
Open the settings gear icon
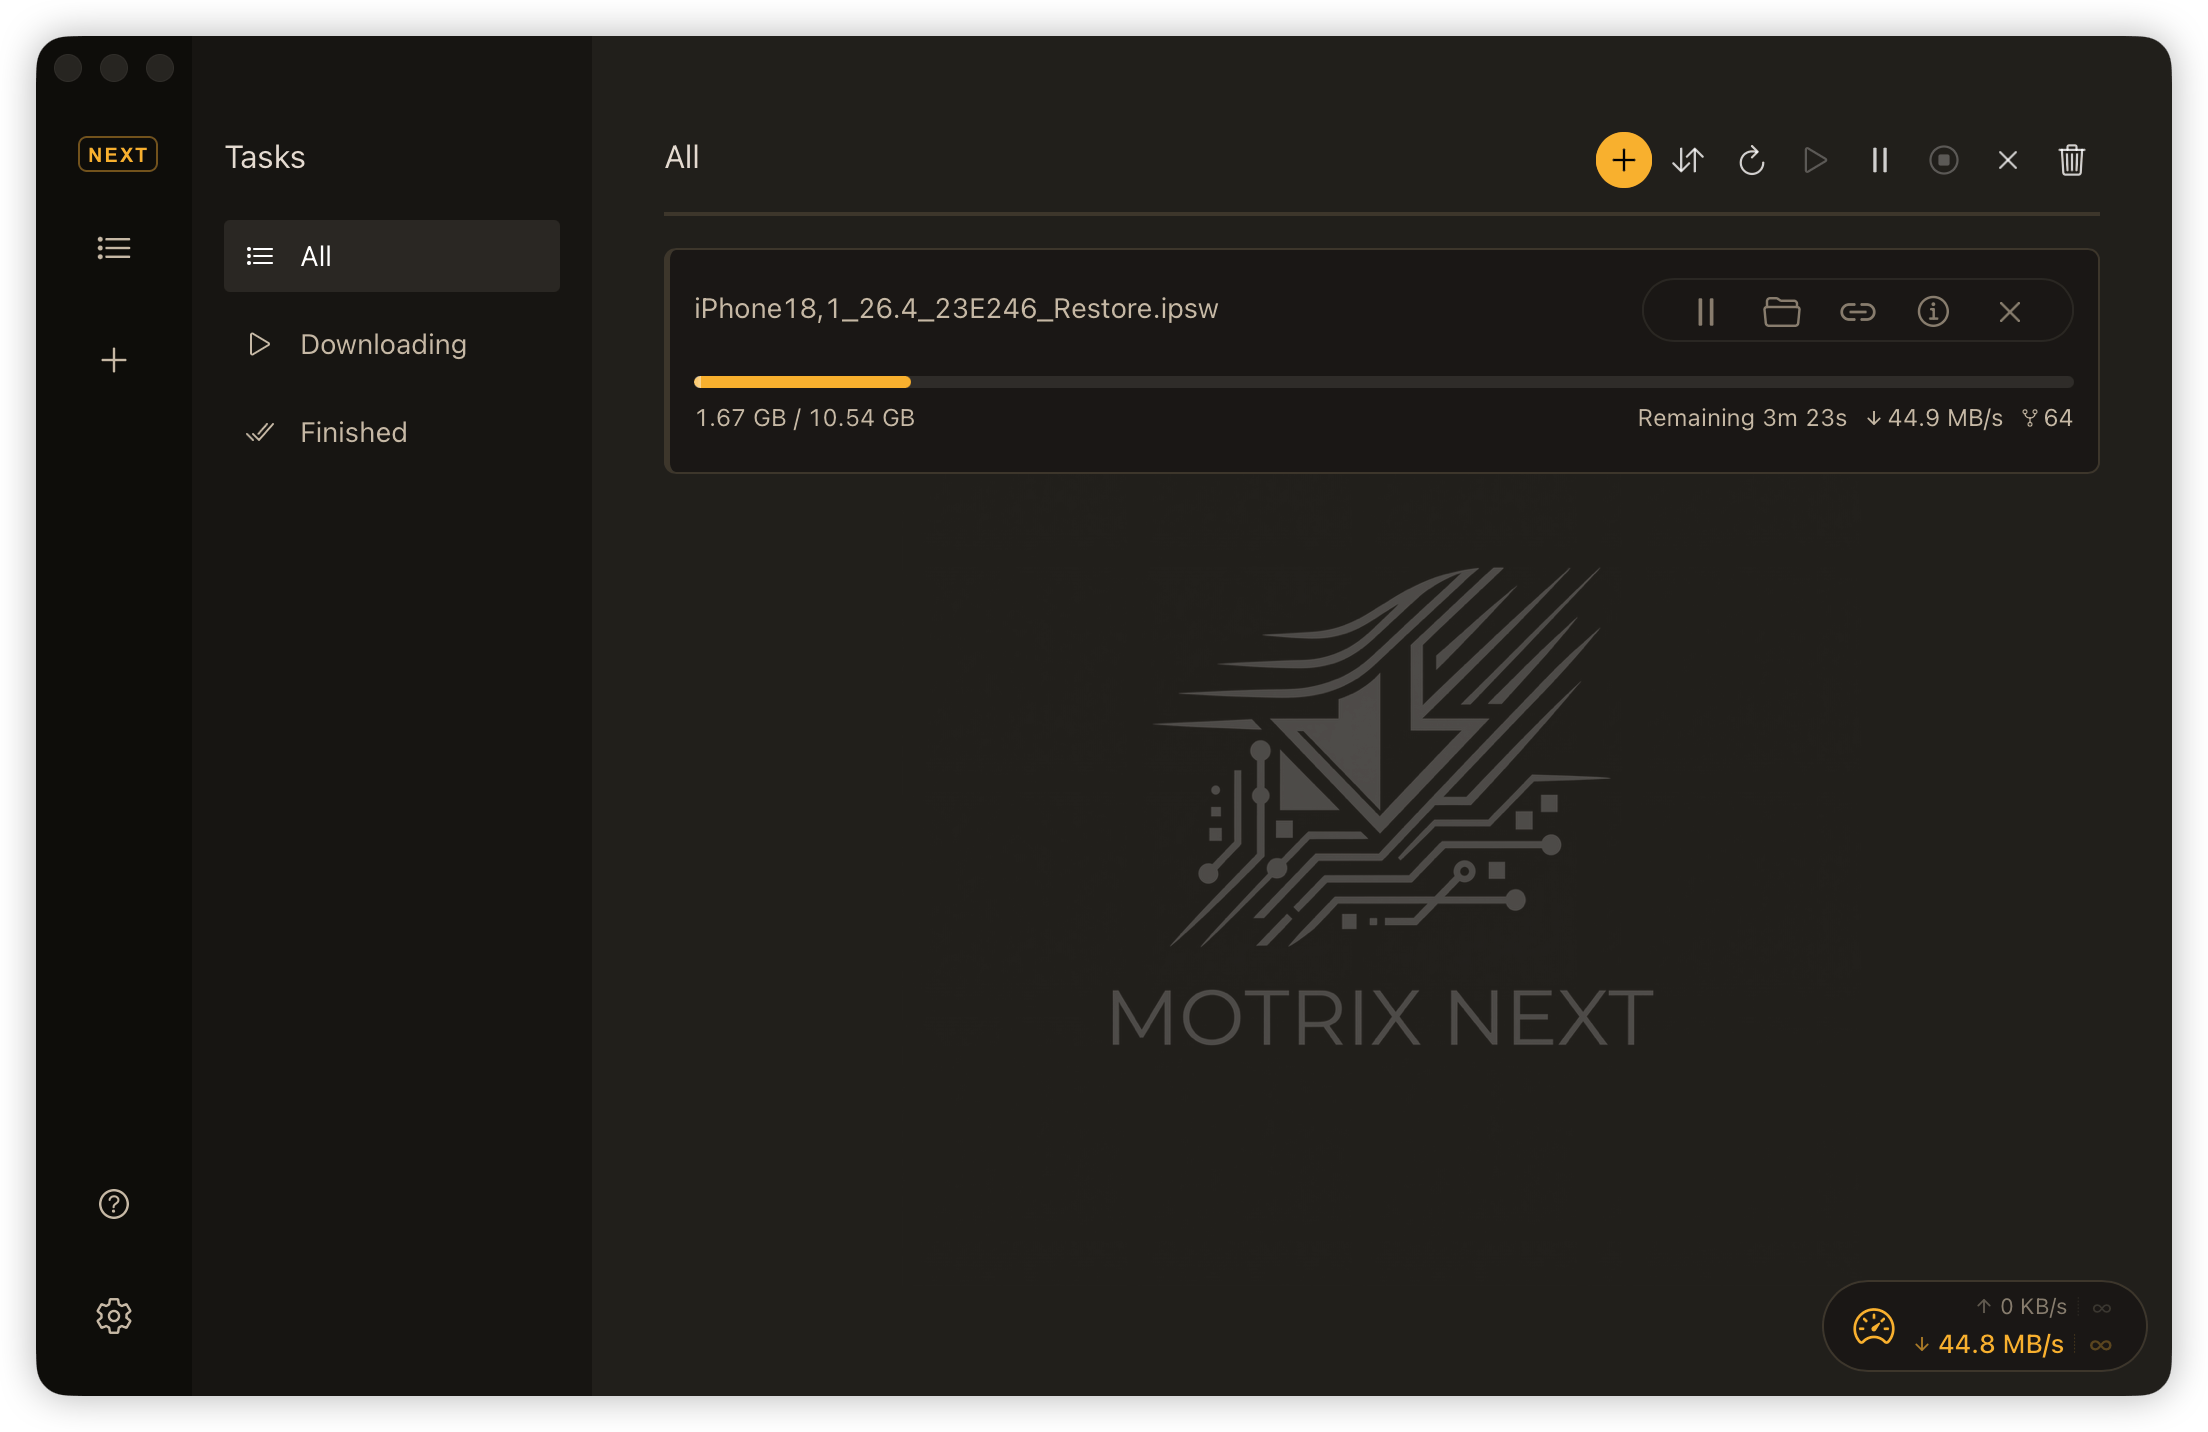coord(114,1316)
